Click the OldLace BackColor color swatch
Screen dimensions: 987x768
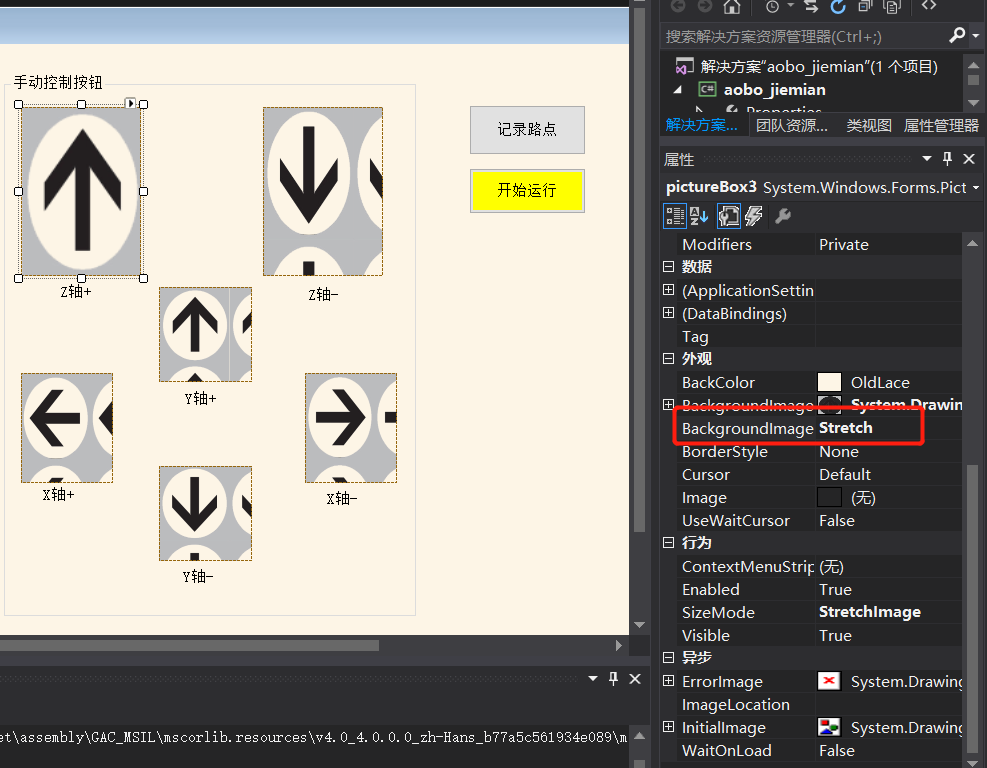click(830, 382)
